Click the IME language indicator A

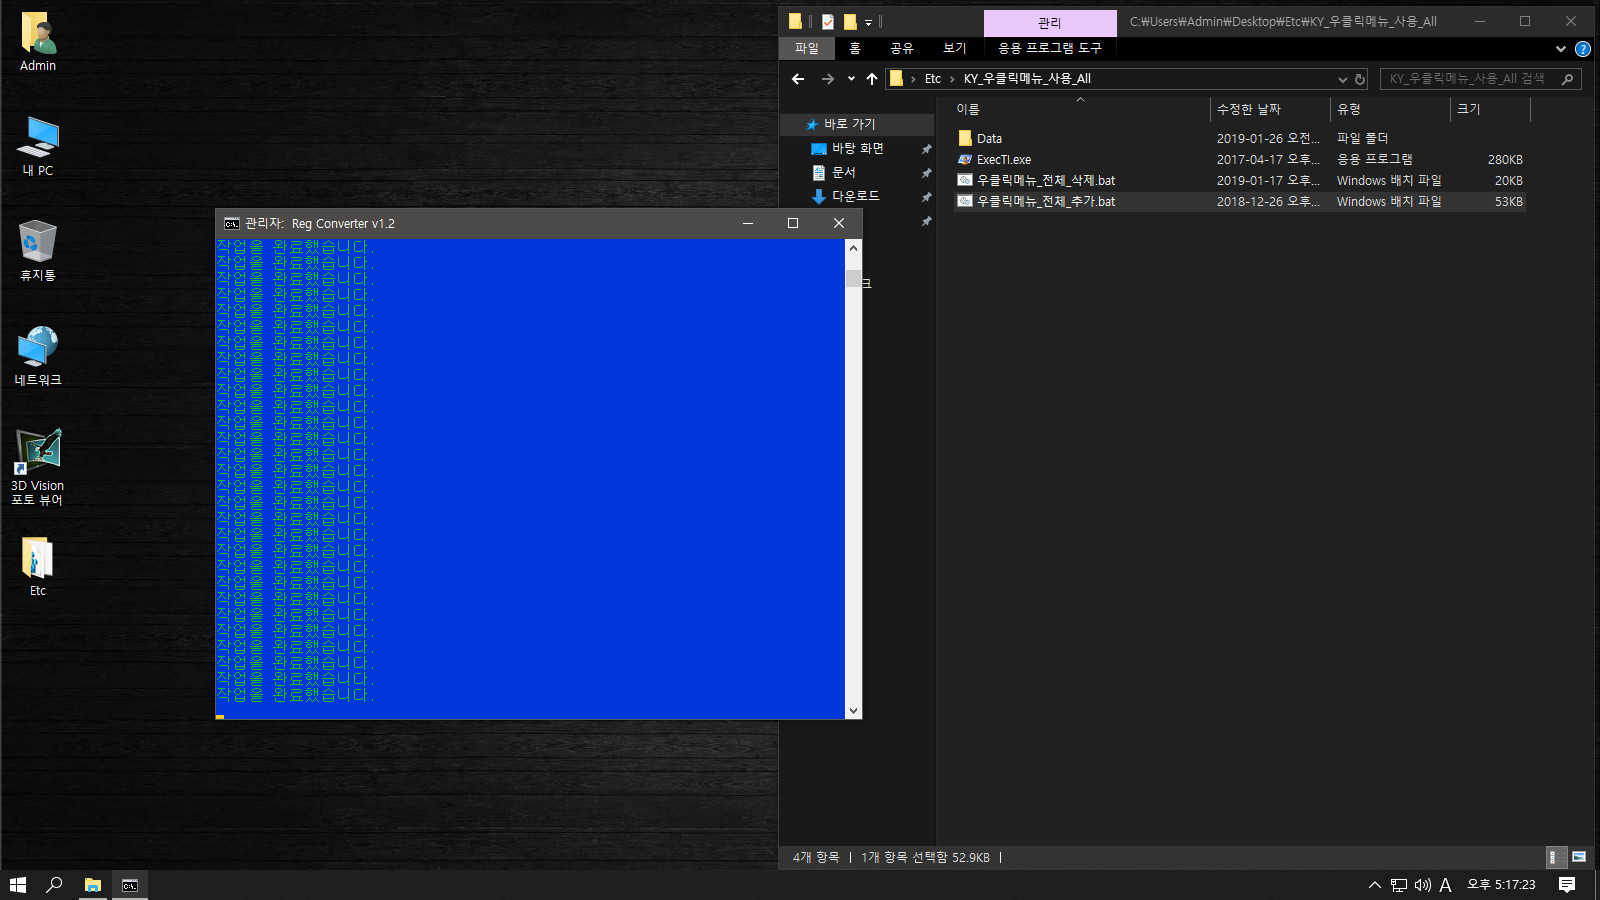coord(1445,885)
